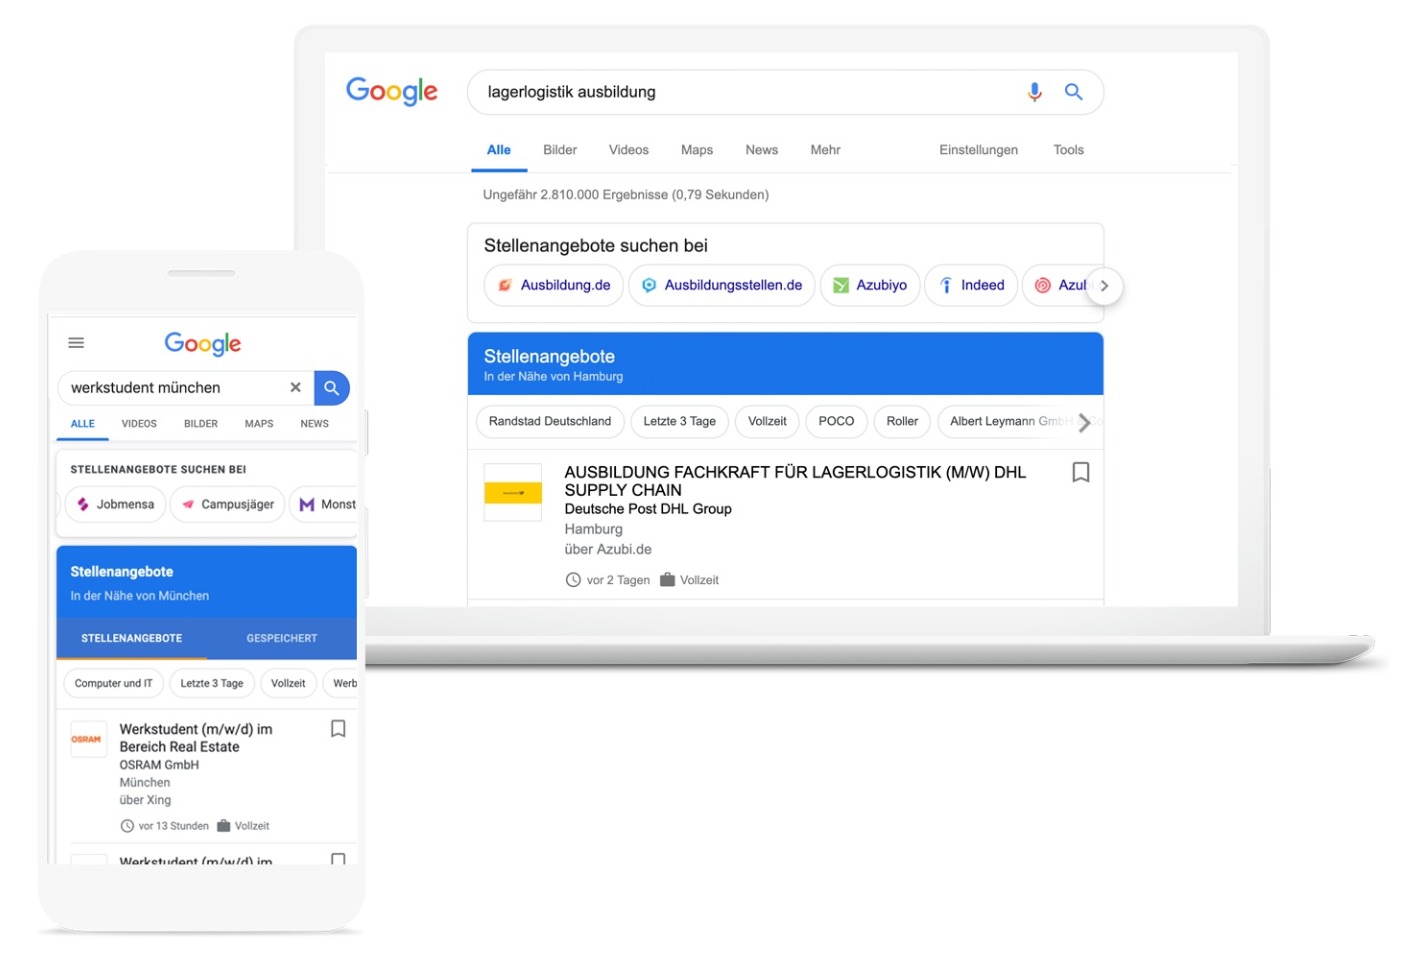Image resolution: width=1407 pixels, height=956 pixels.
Task: Click the Google logo on the phone screen
Action: coord(203,344)
